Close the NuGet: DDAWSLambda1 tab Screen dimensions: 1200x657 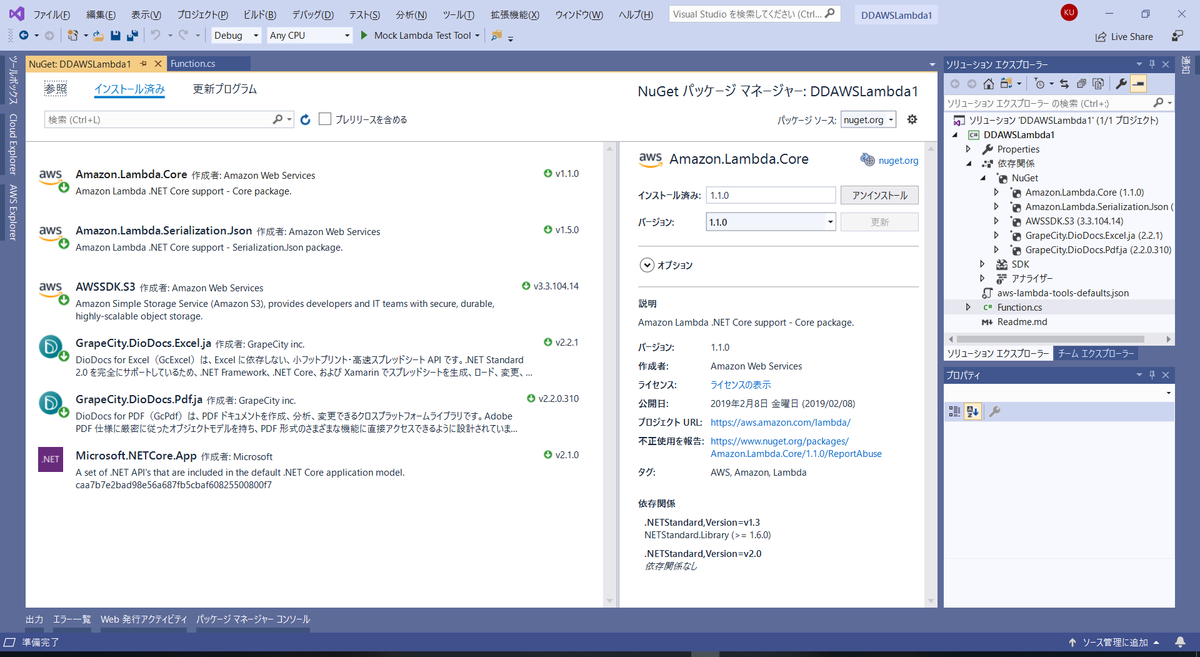point(157,63)
